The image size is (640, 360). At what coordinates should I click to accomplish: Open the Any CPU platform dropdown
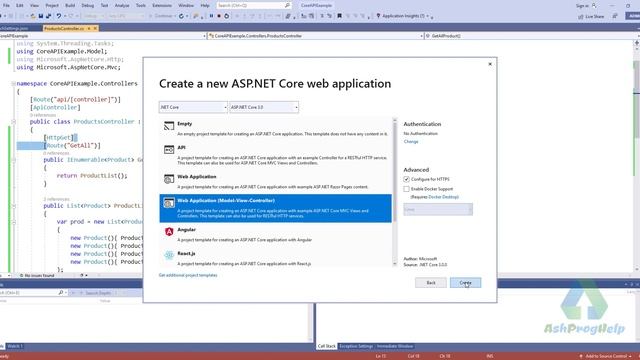click(x=126, y=16)
